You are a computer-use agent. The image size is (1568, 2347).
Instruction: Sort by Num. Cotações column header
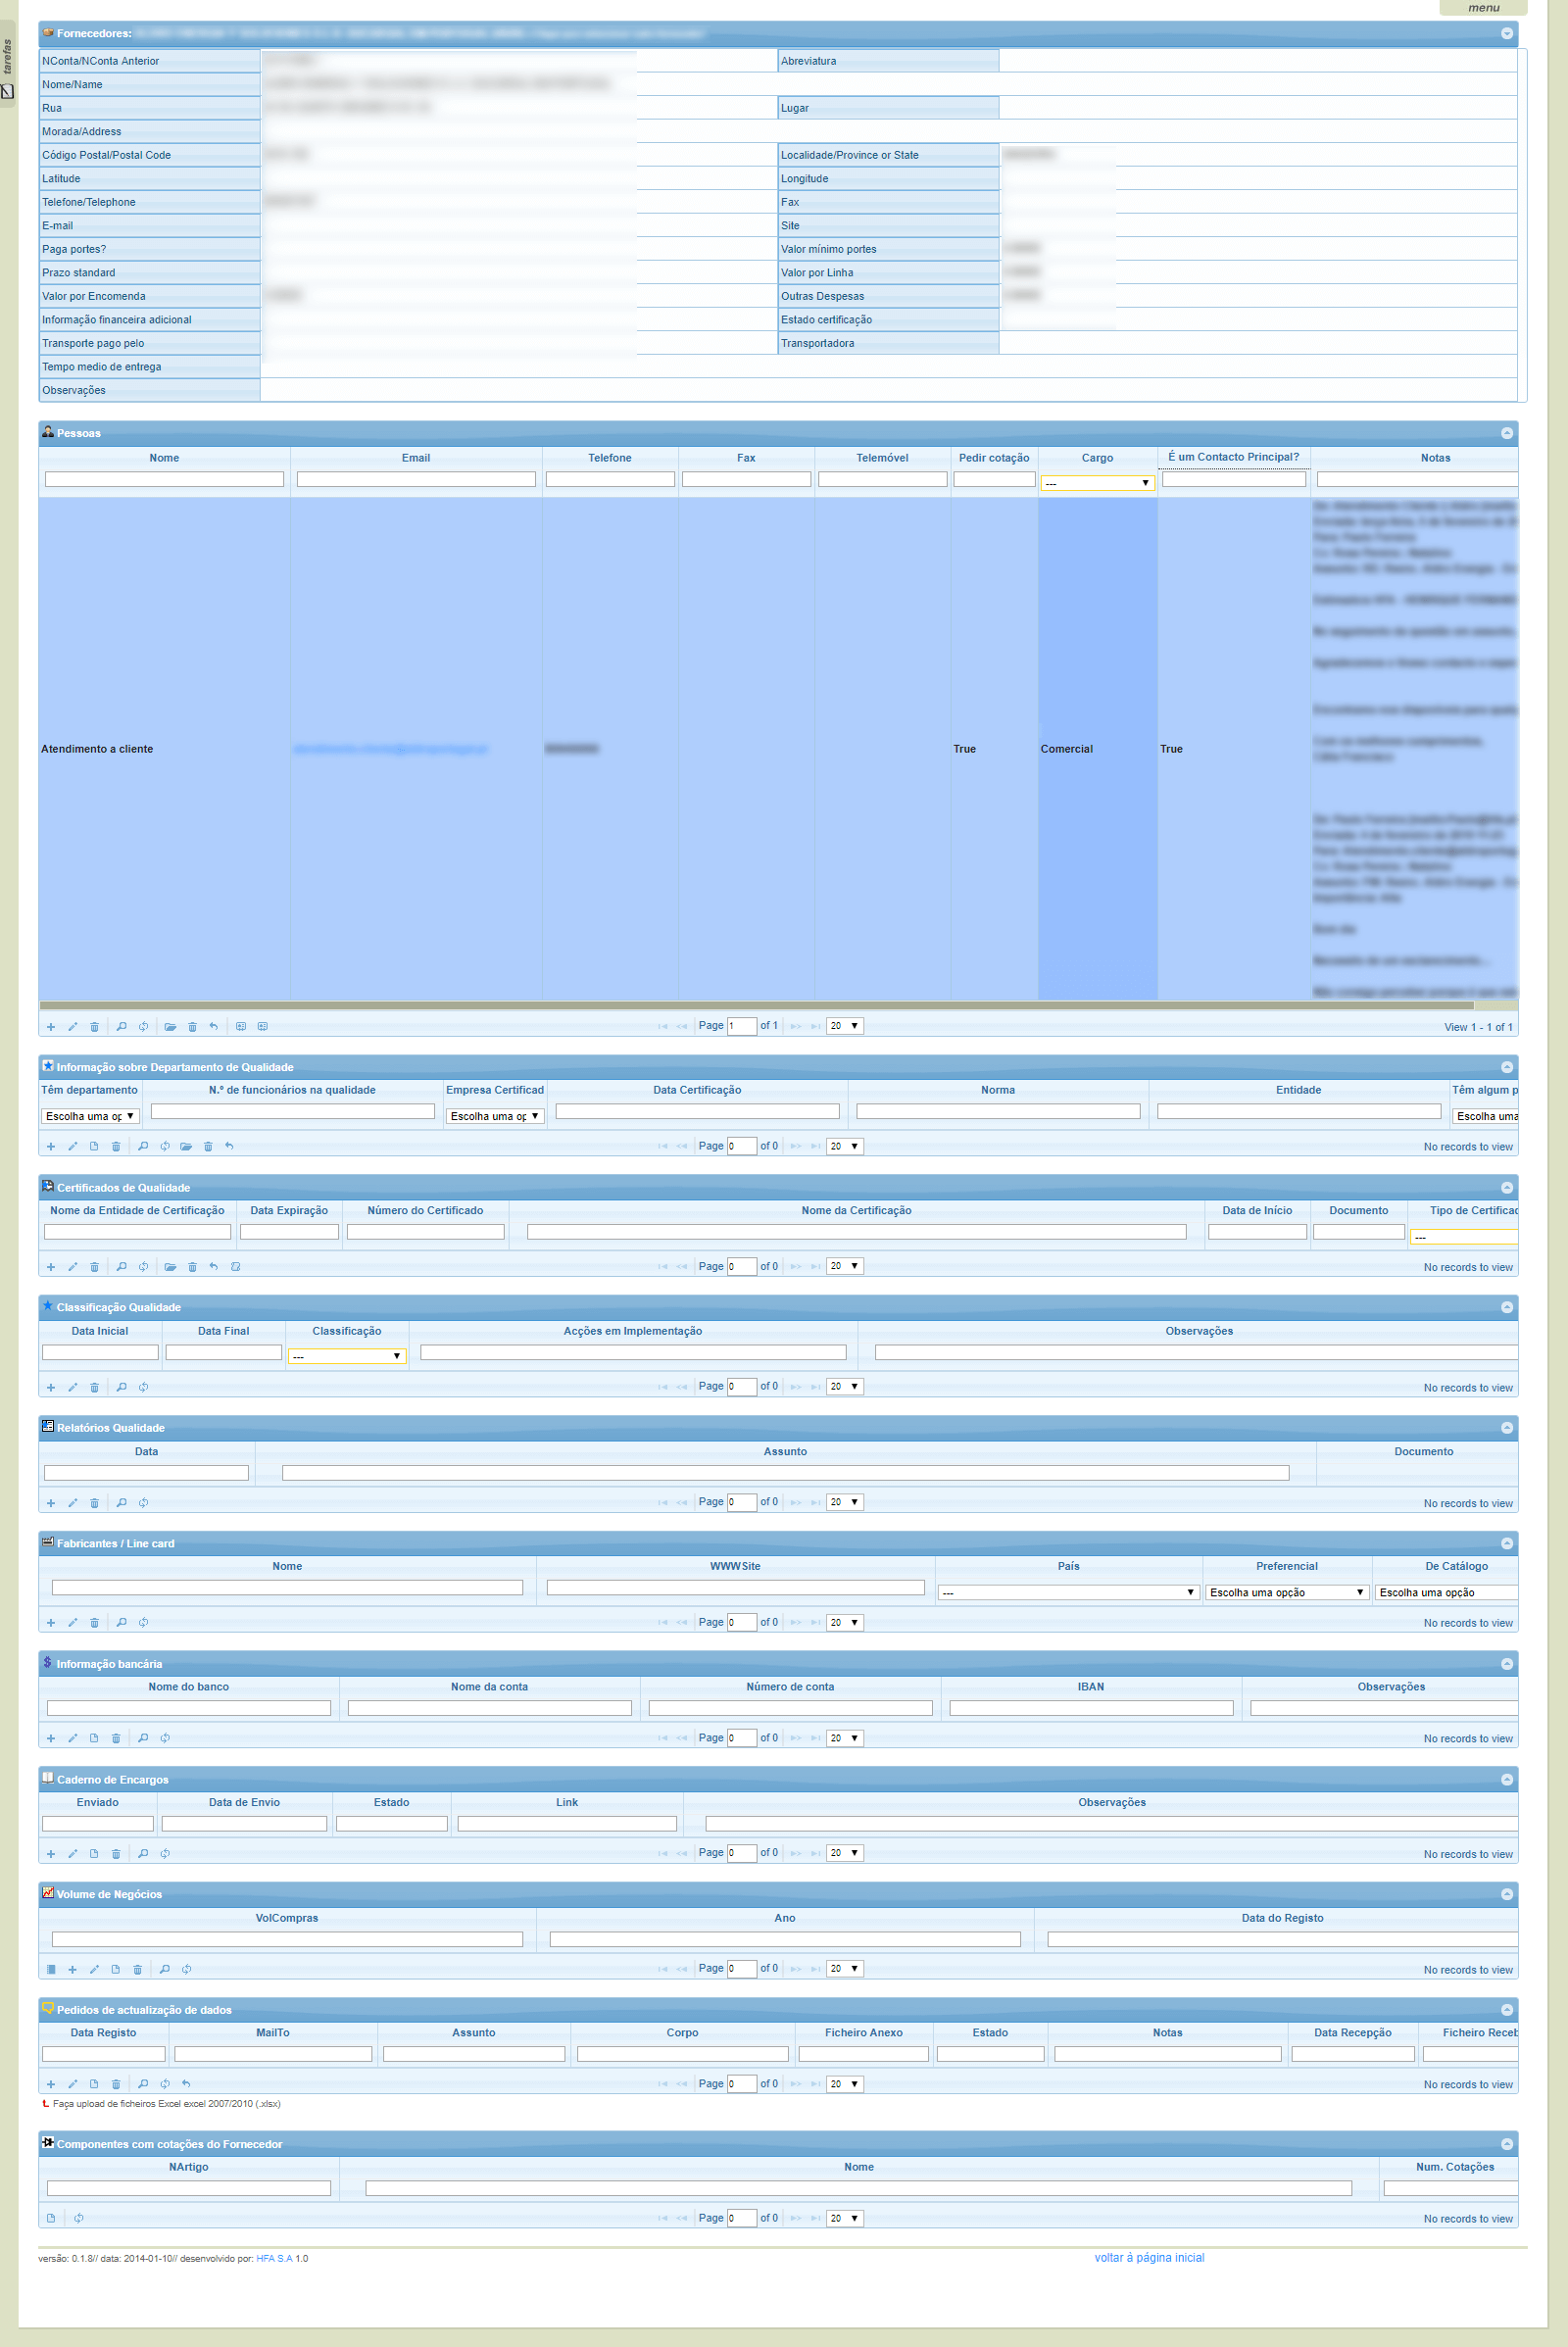1454,2167
